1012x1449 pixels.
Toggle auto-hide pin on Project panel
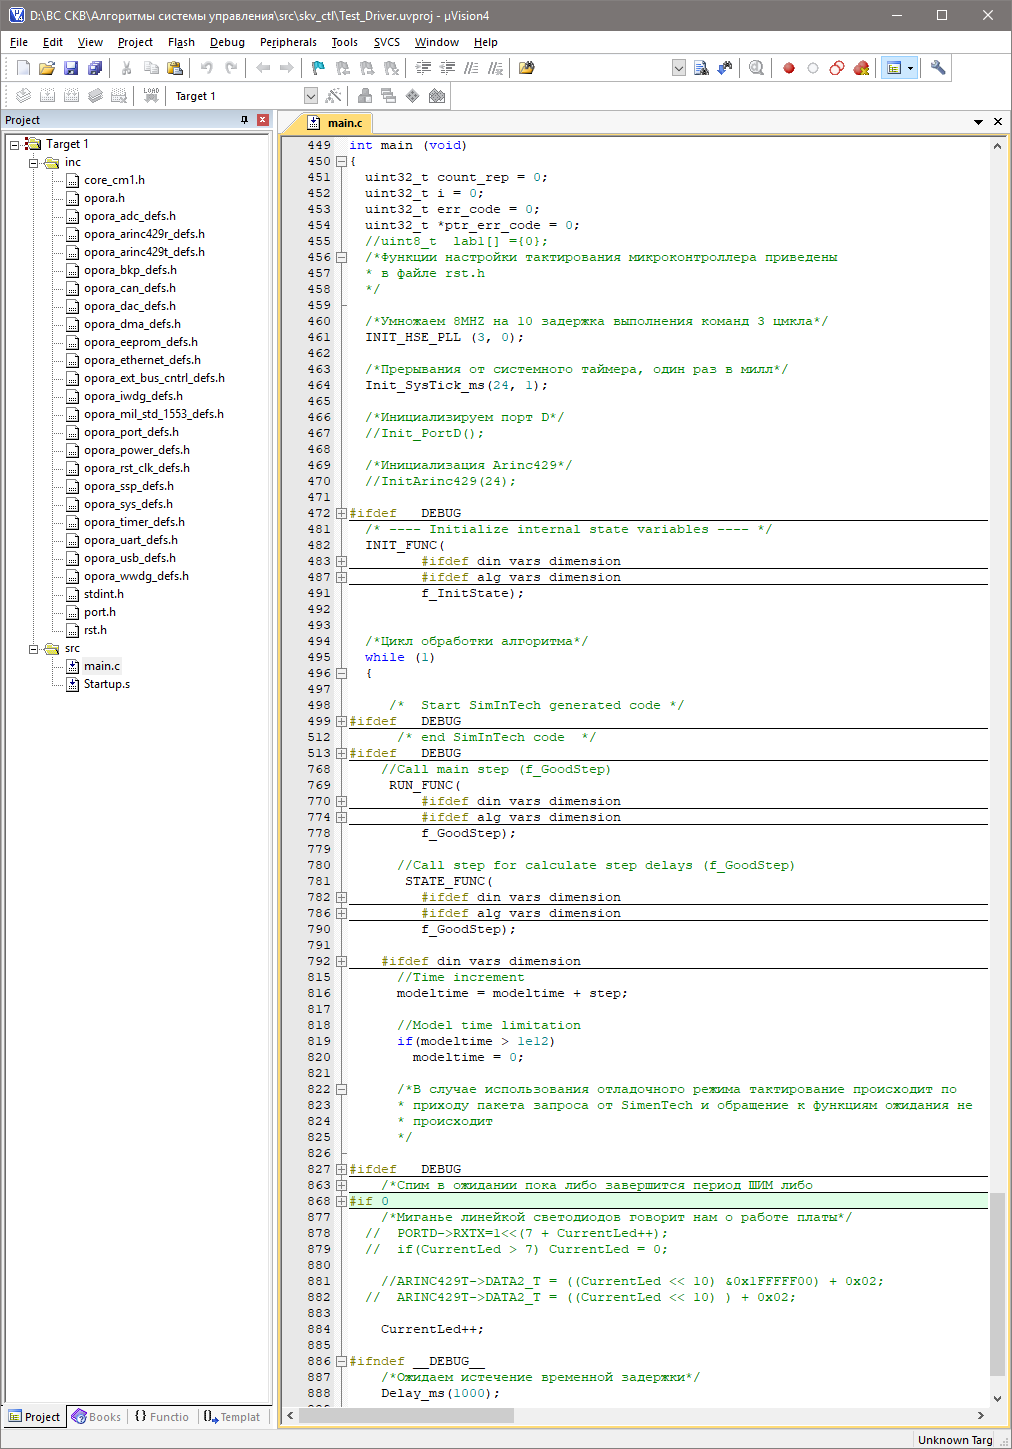244,120
